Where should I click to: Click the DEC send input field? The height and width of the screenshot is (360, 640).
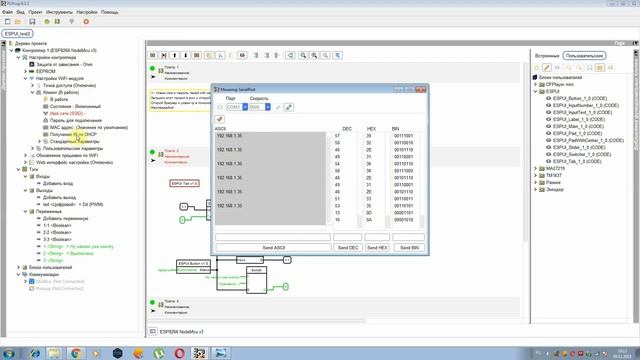[347, 237]
